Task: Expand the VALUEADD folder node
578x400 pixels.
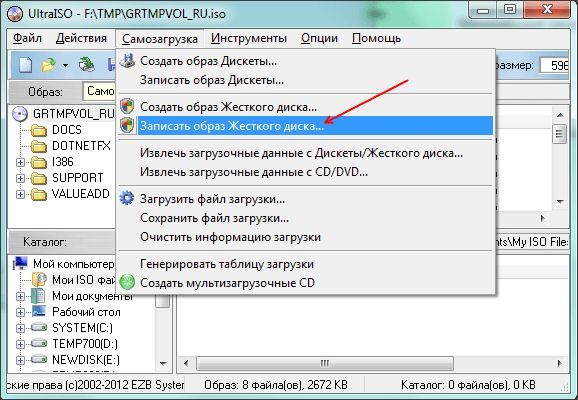Action: [x=21, y=194]
